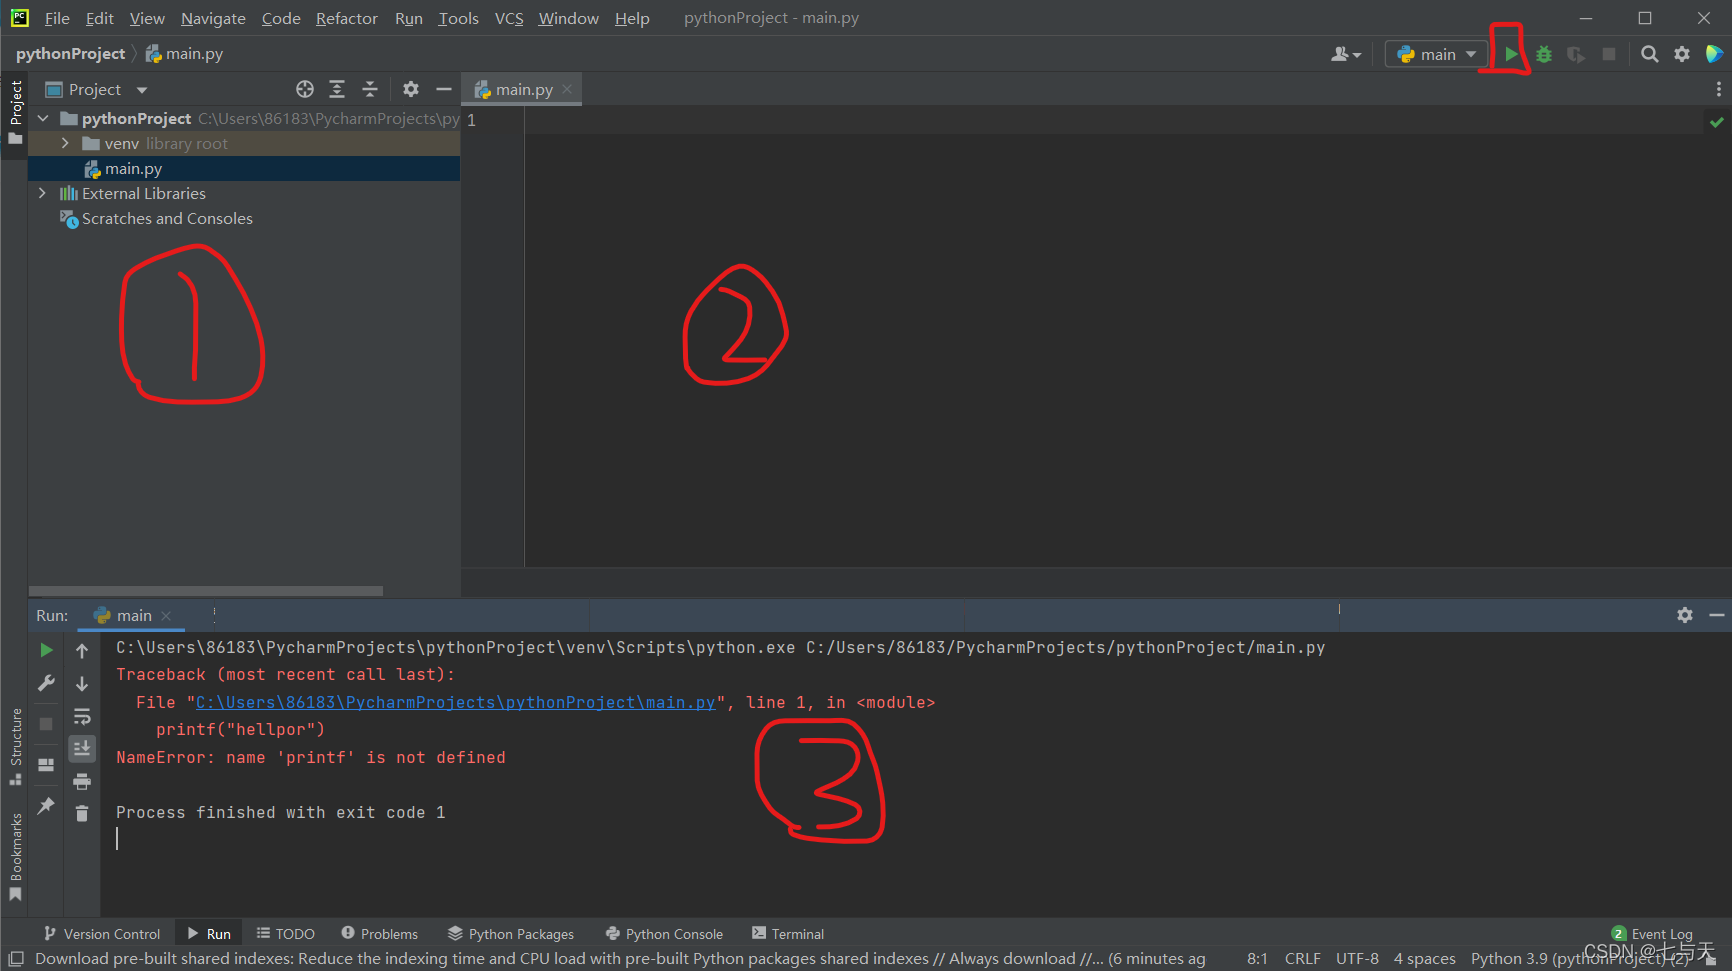1732x971 pixels.
Task: Toggle the Structure side panel
Action: click(15, 746)
